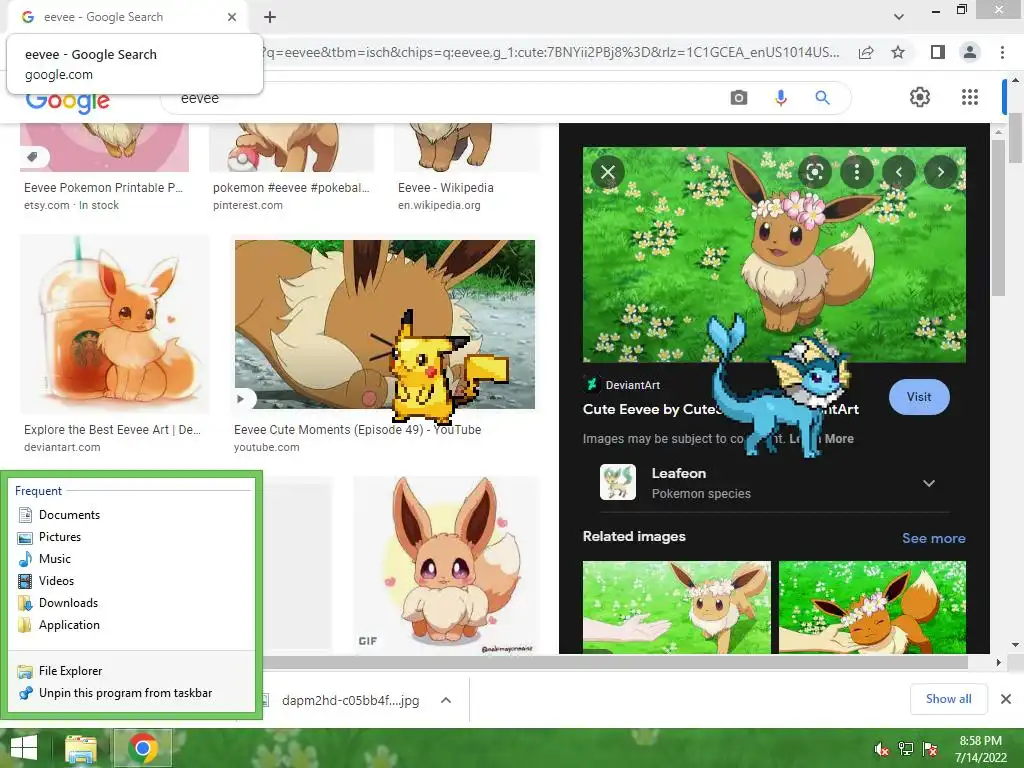The width and height of the screenshot is (1024, 768).
Task: Go to previous image in preview
Action: coord(899,172)
